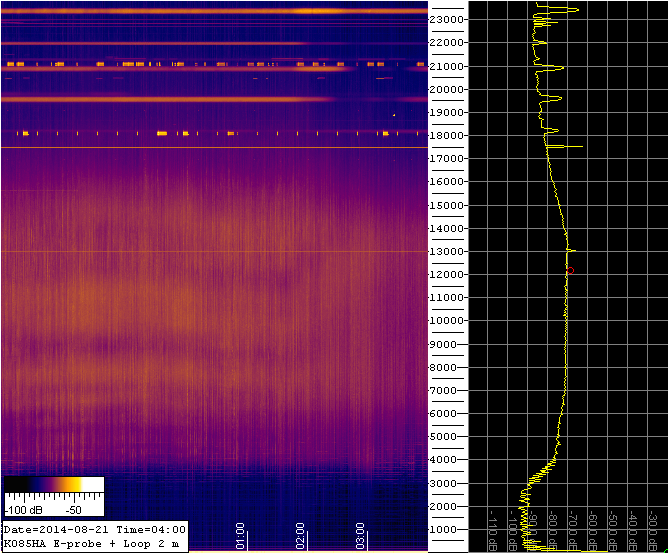Click the 02:00 time marker
This screenshot has height=554, width=669.
pyautogui.click(x=300, y=535)
